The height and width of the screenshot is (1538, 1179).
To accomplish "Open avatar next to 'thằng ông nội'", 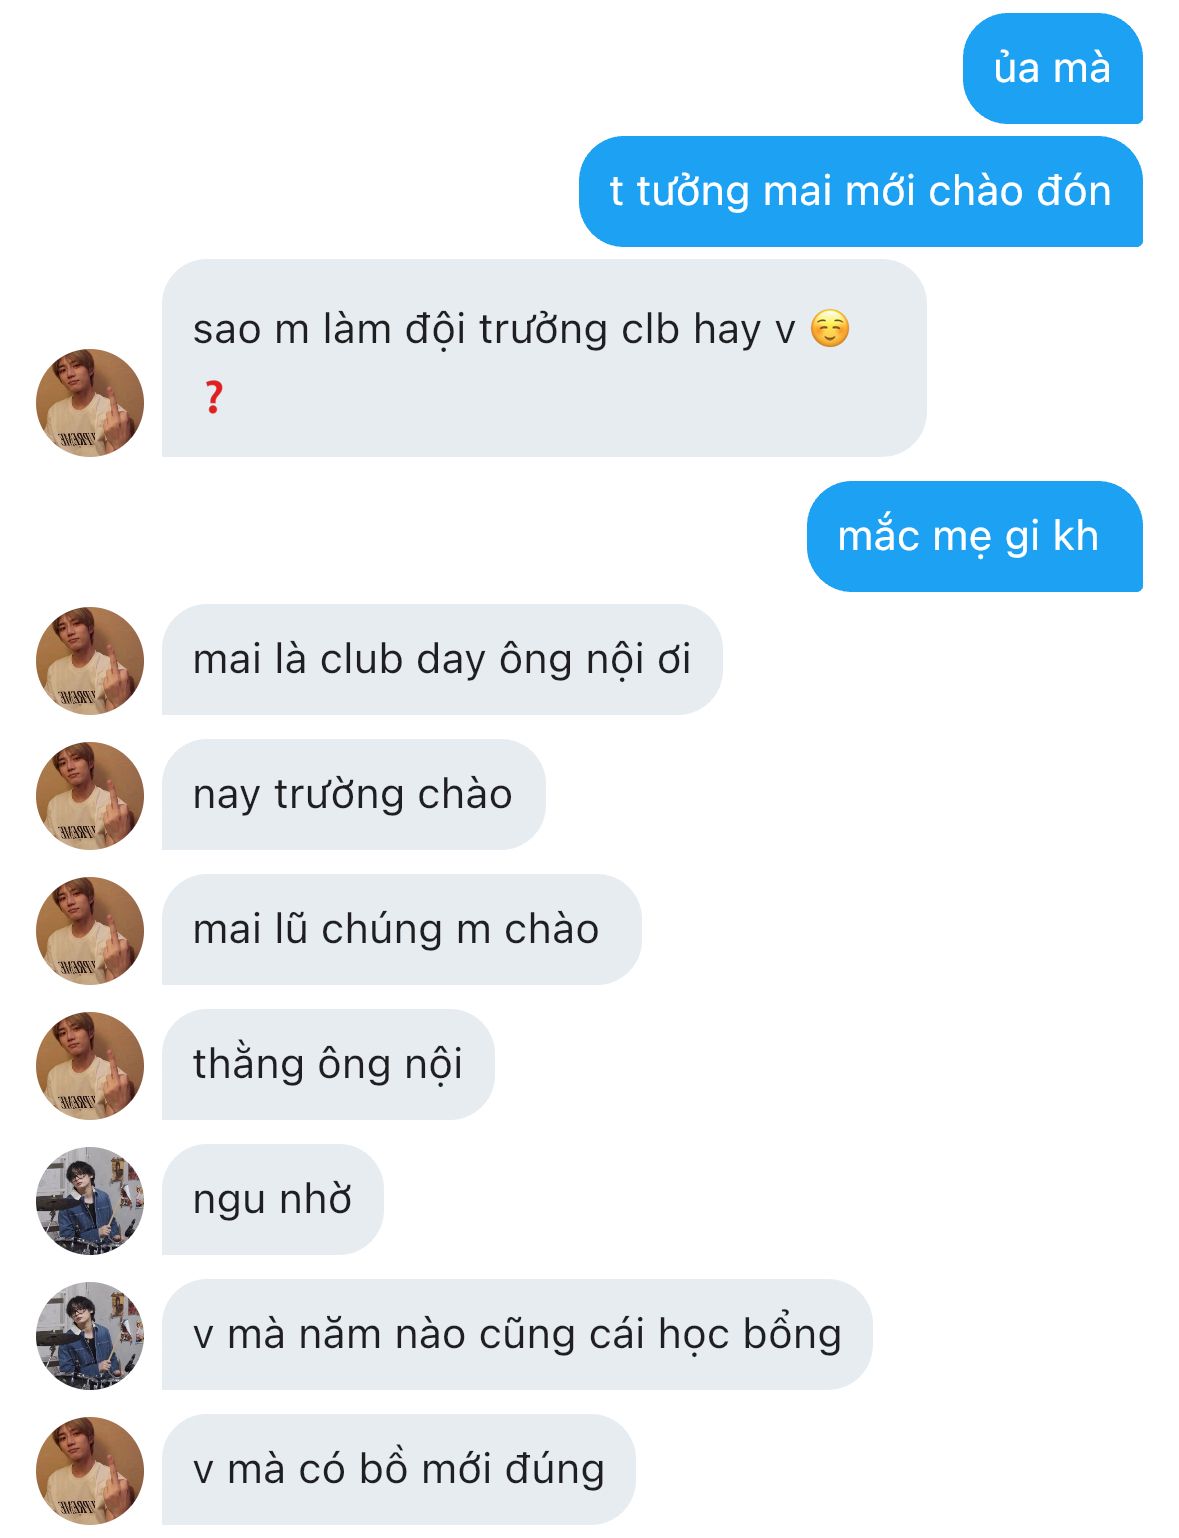I will pos(90,1066).
